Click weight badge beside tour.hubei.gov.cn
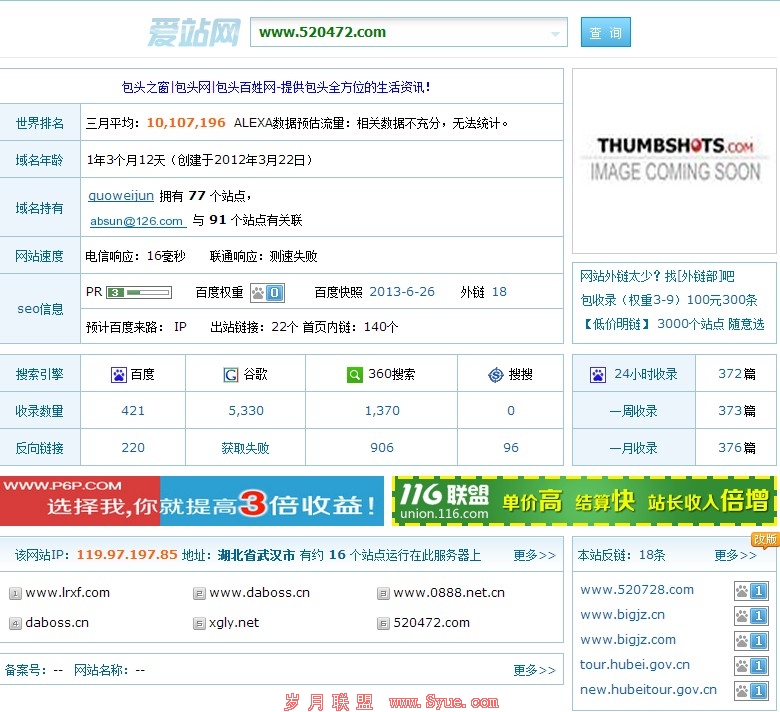Viewport: 780px width, 712px height. click(x=751, y=666)
